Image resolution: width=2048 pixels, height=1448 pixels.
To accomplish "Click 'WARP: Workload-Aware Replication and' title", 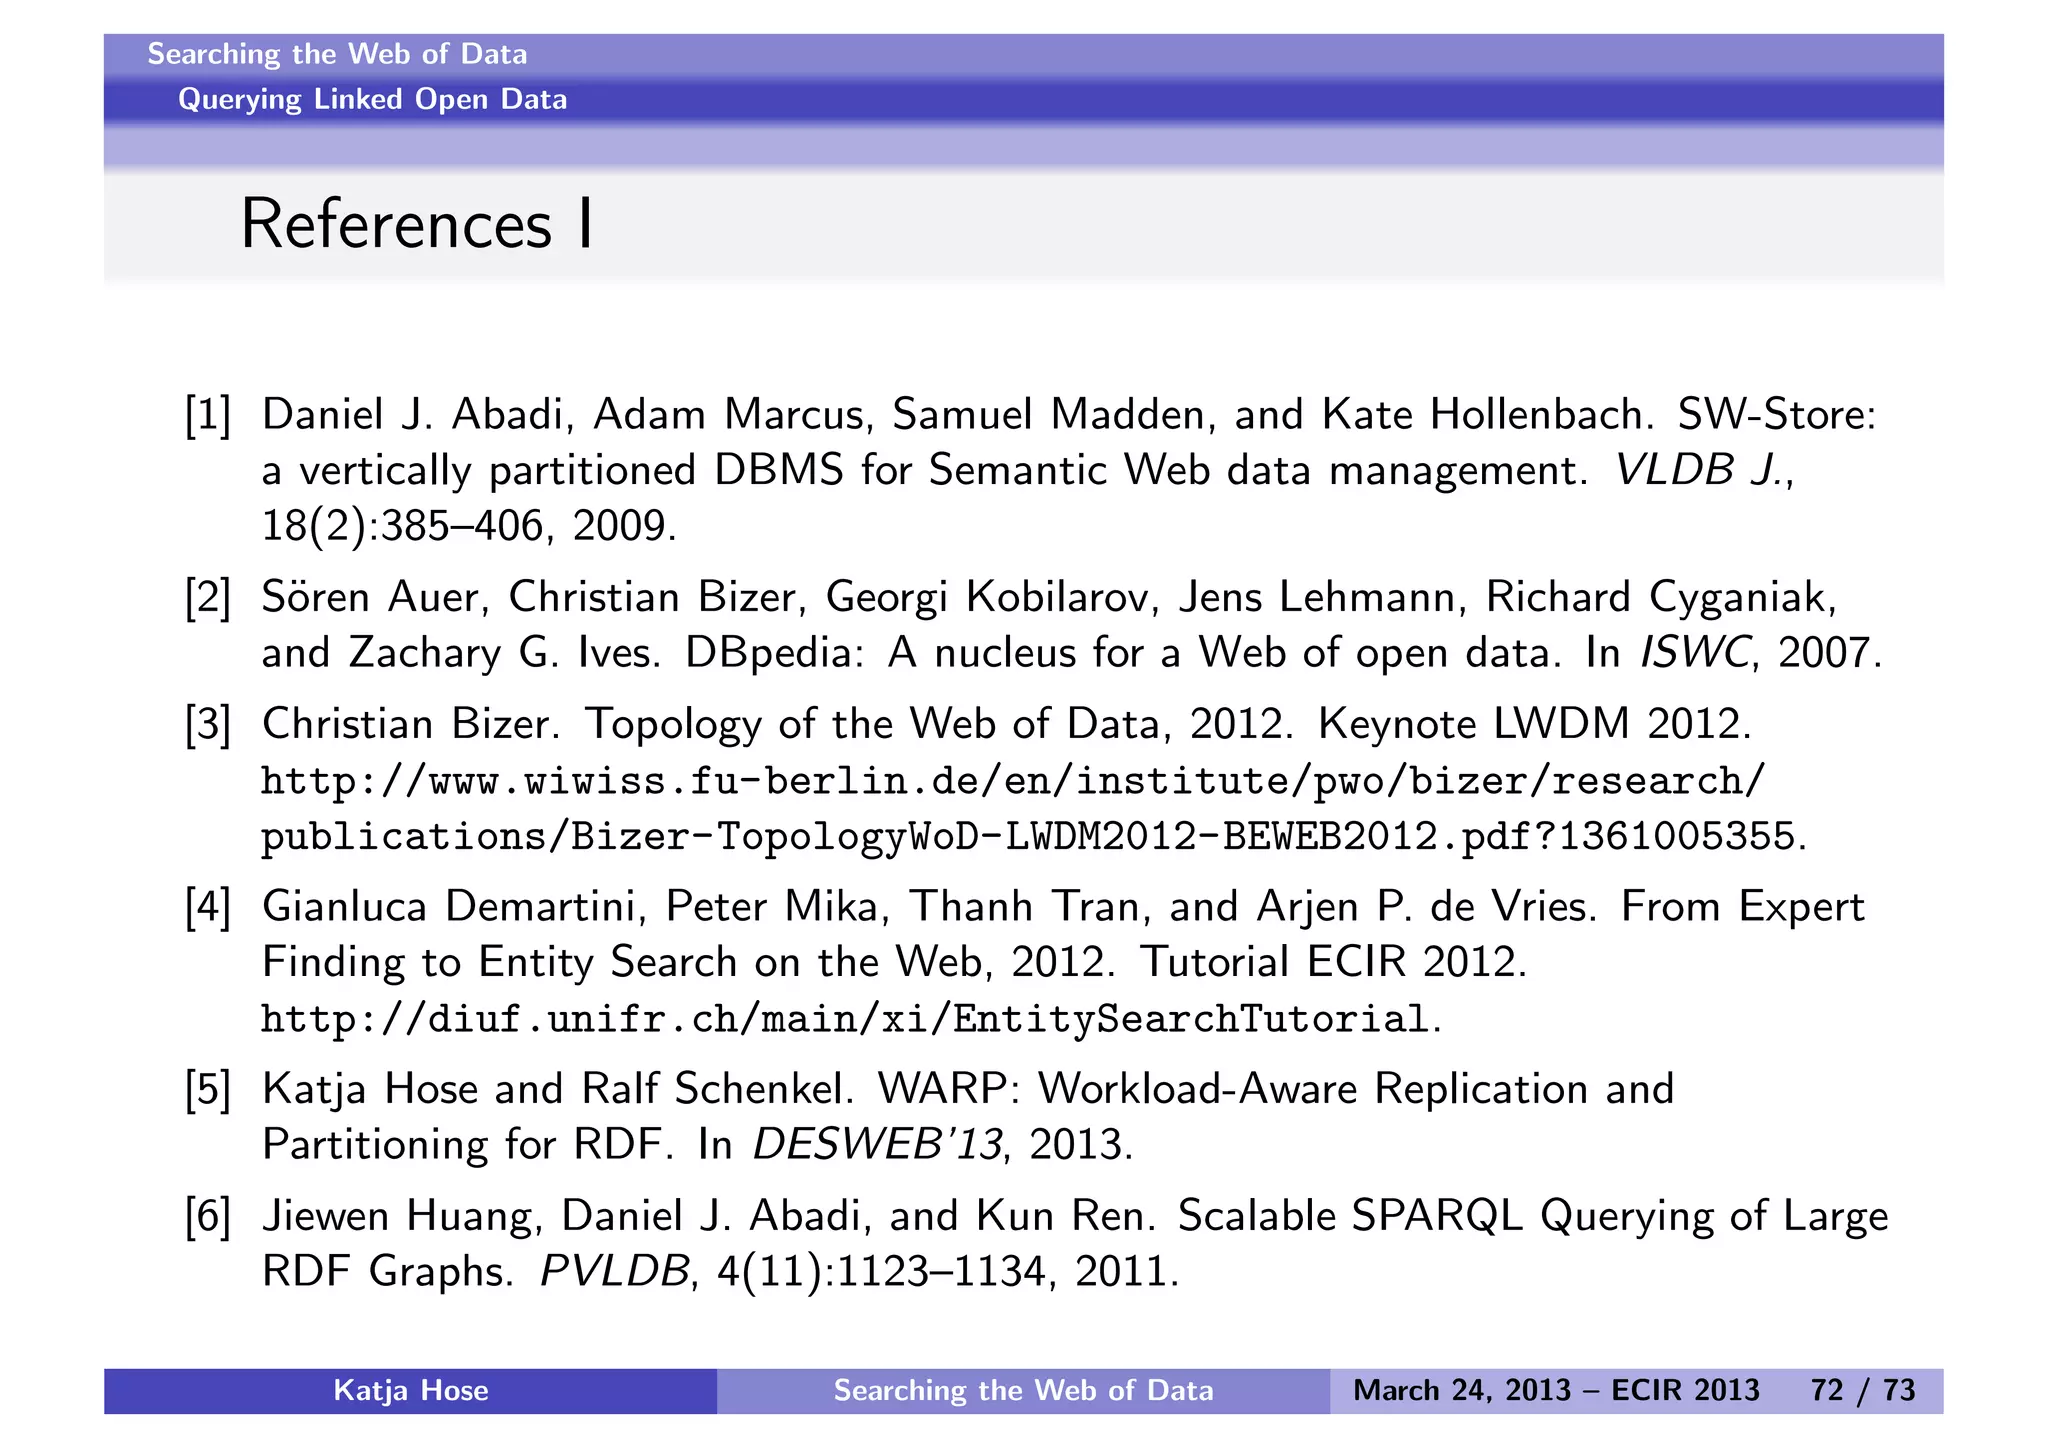I will 1276,1090.
